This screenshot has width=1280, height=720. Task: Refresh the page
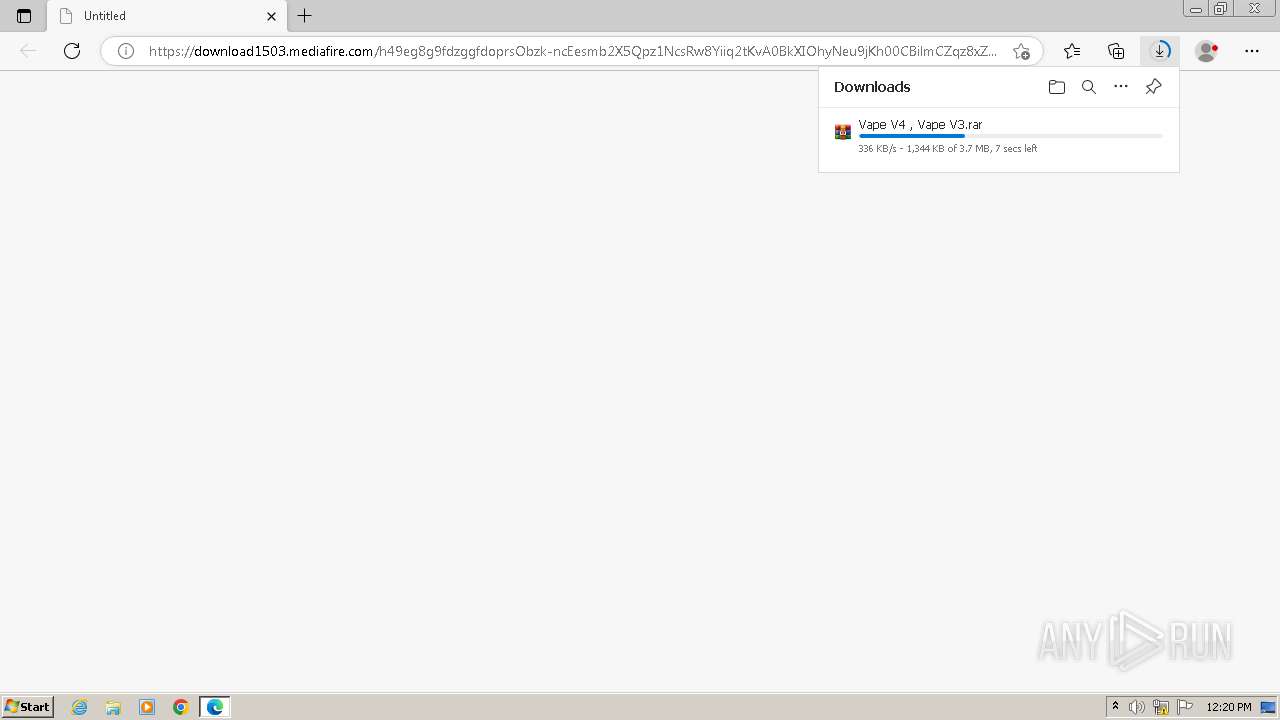point(72,51)
